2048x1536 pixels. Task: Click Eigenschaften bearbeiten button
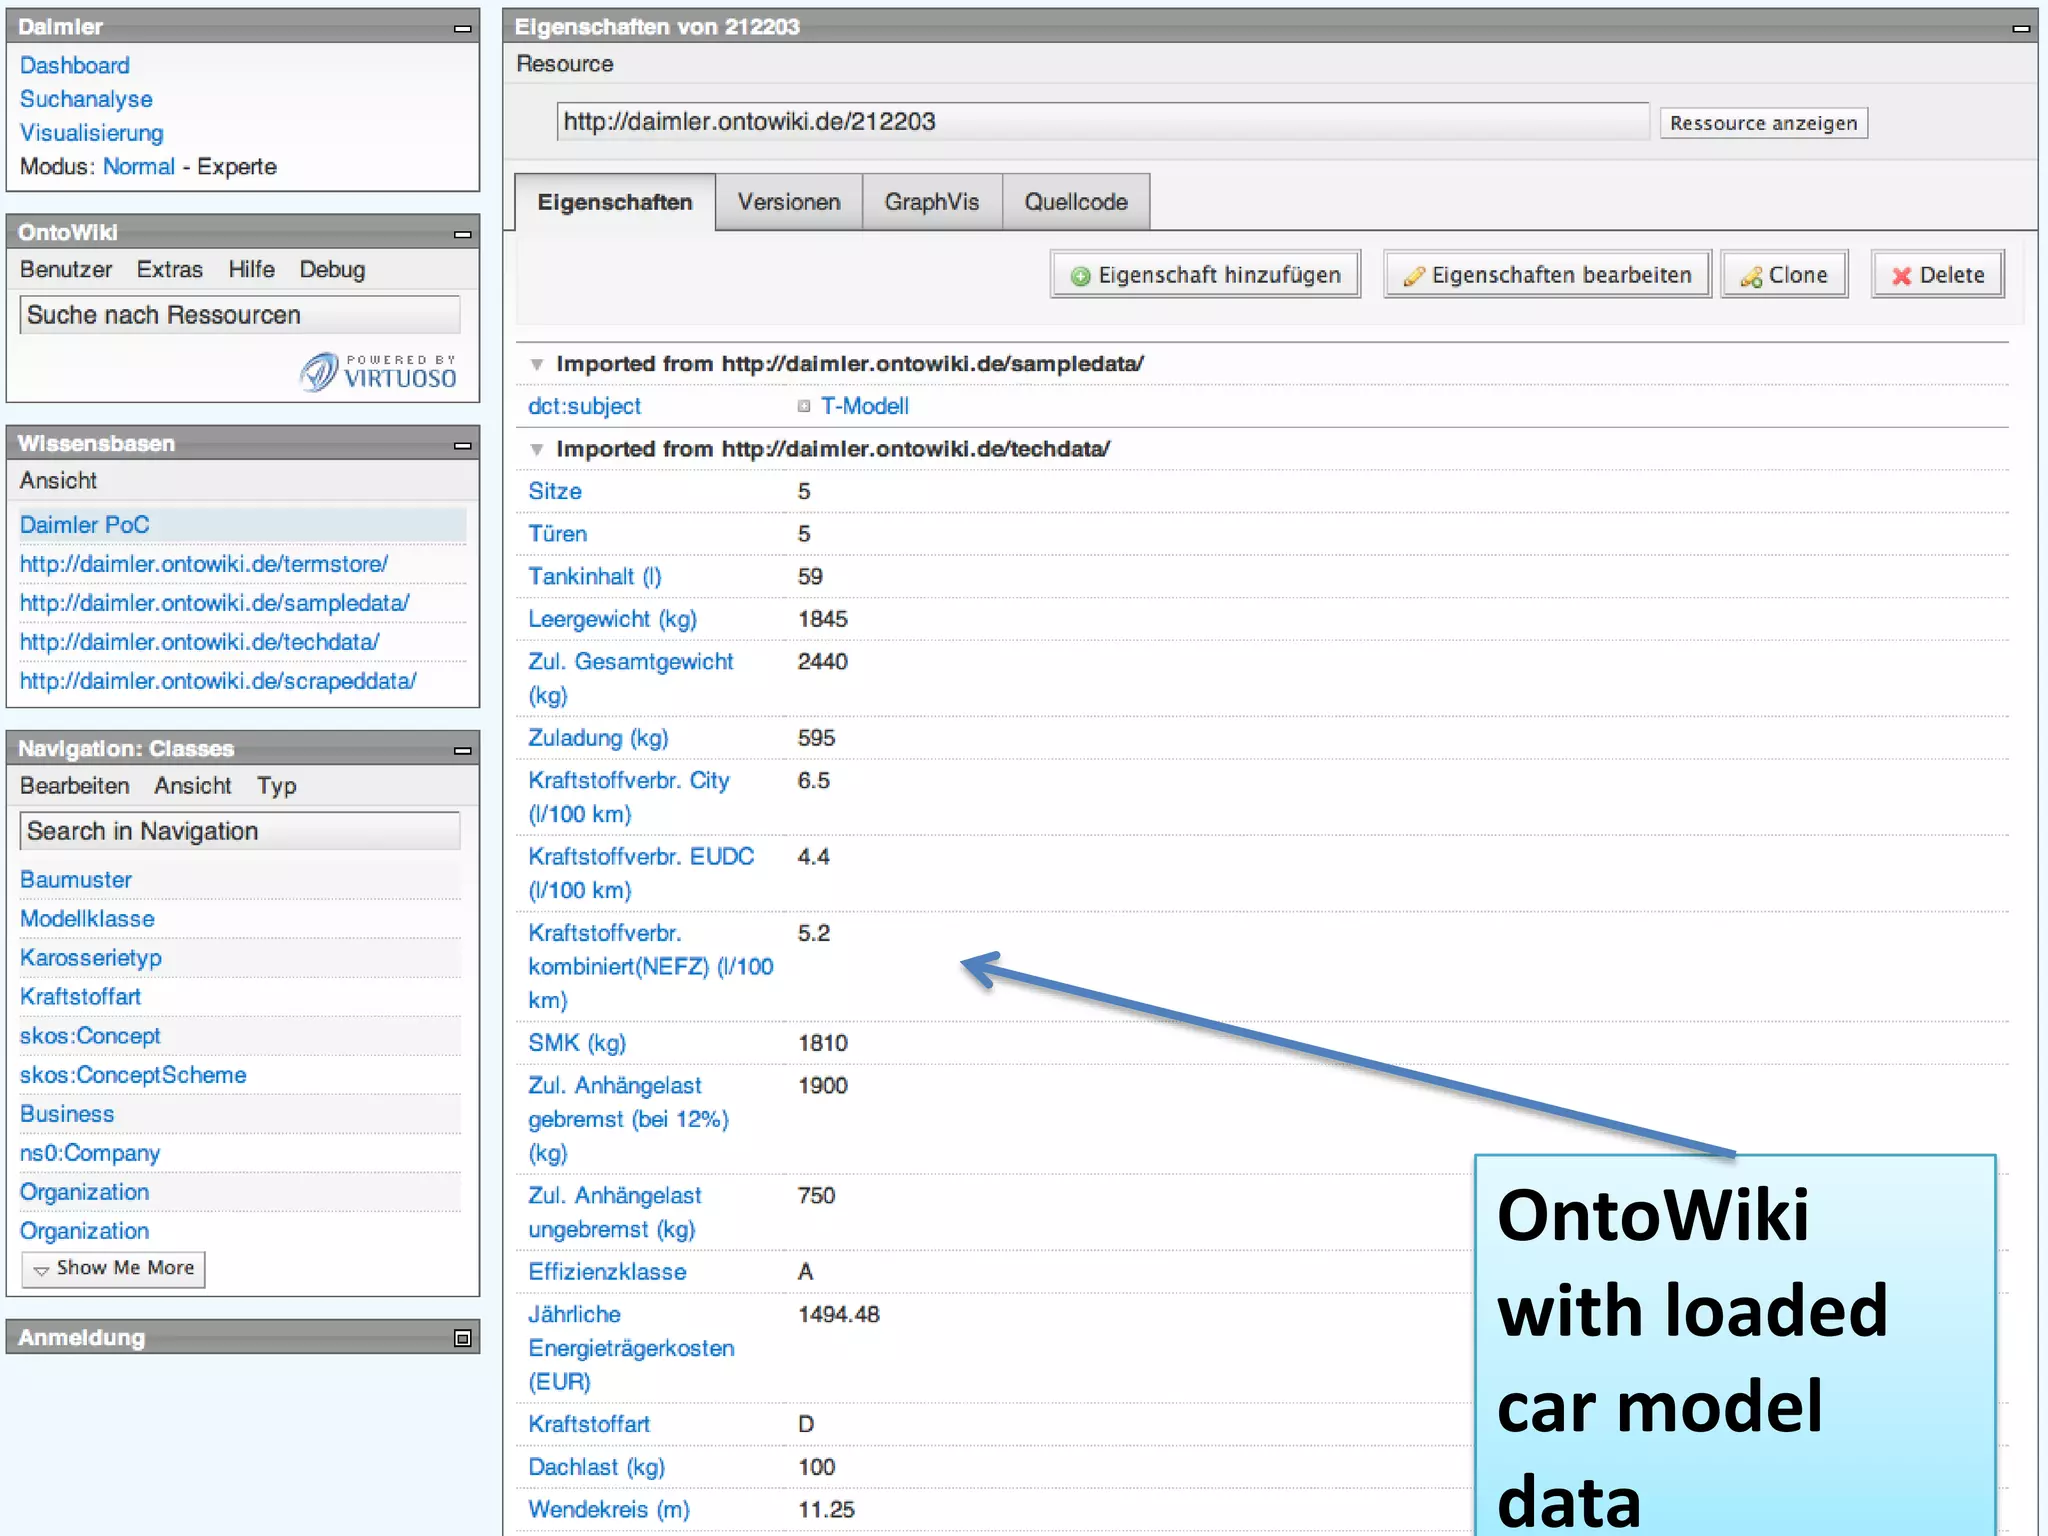pyautogui.click(x=1547, y=275)
